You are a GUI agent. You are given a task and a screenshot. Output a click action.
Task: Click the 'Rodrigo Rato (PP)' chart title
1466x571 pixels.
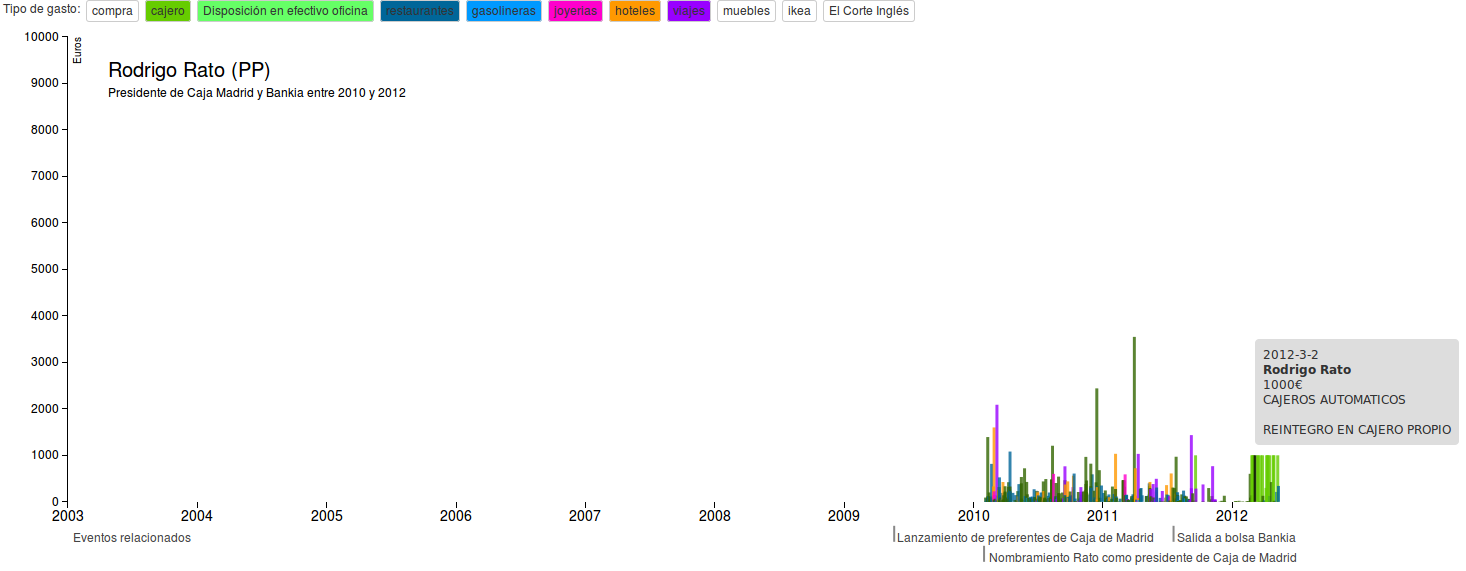pos(189,70)
